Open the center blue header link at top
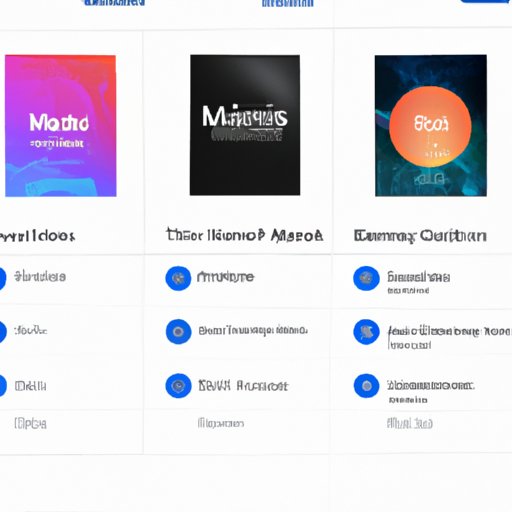512x512 pixels. [288, 3]
